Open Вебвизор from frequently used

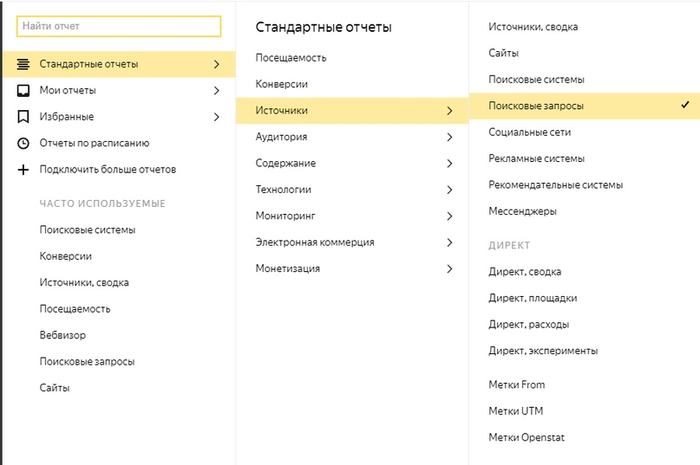point(63,335)
